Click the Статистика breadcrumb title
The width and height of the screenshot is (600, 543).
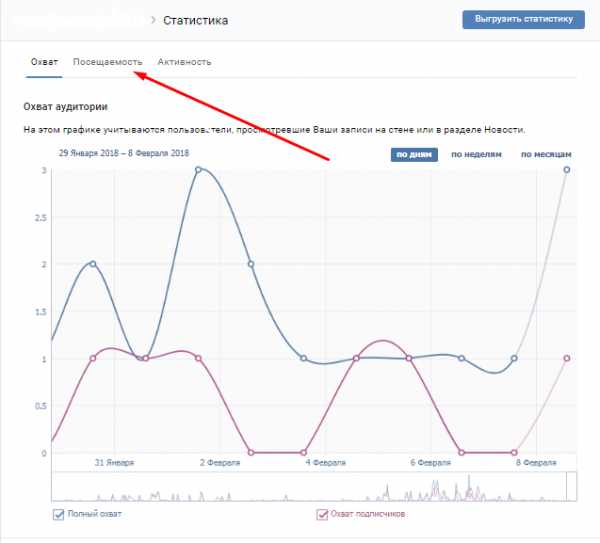point(196,20)
